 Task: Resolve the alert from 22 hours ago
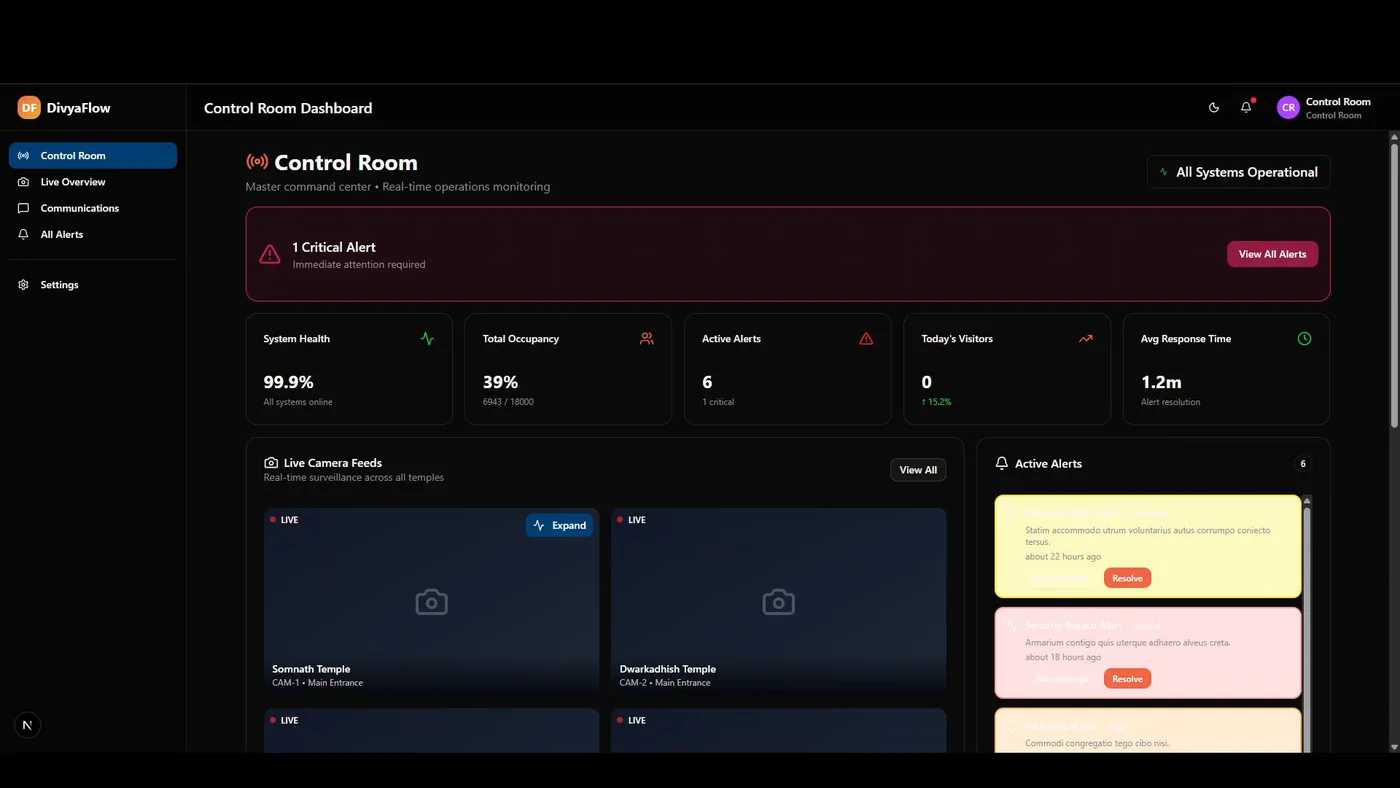[1127, 578]
